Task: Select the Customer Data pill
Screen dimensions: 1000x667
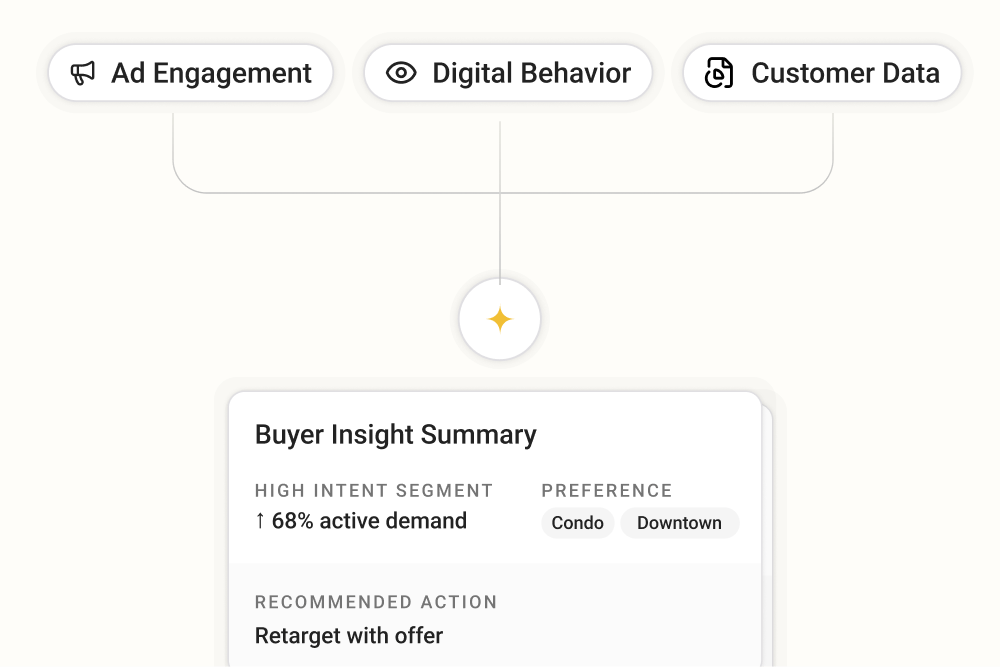Action: click(x=822, y=73)
